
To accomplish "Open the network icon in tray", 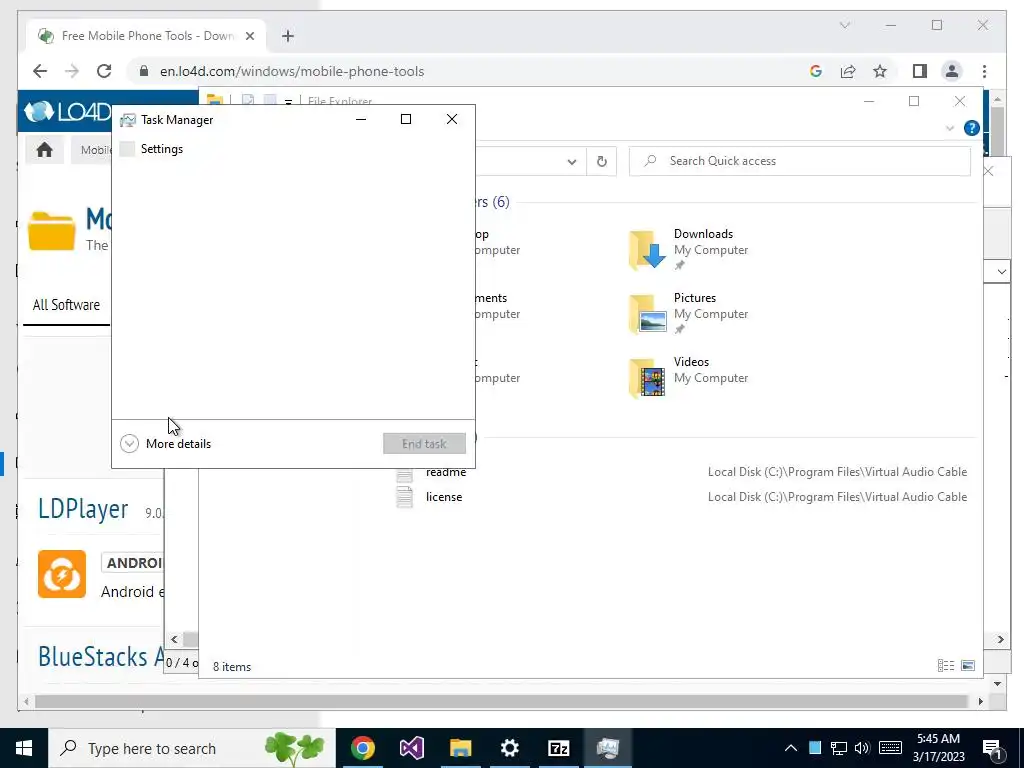I will [x=839, y=748].
